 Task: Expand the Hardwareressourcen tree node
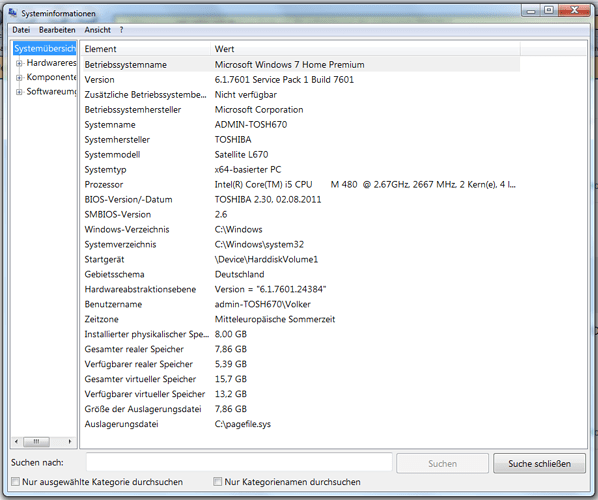19,63
